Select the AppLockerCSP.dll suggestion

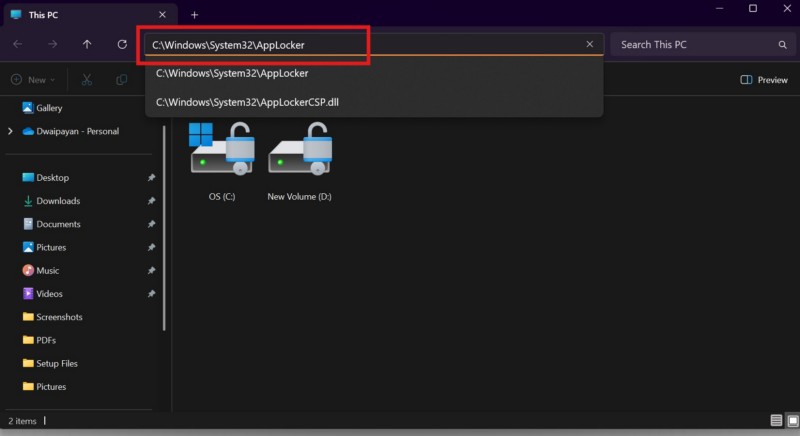pyautogui.click(x=374, y=102)
